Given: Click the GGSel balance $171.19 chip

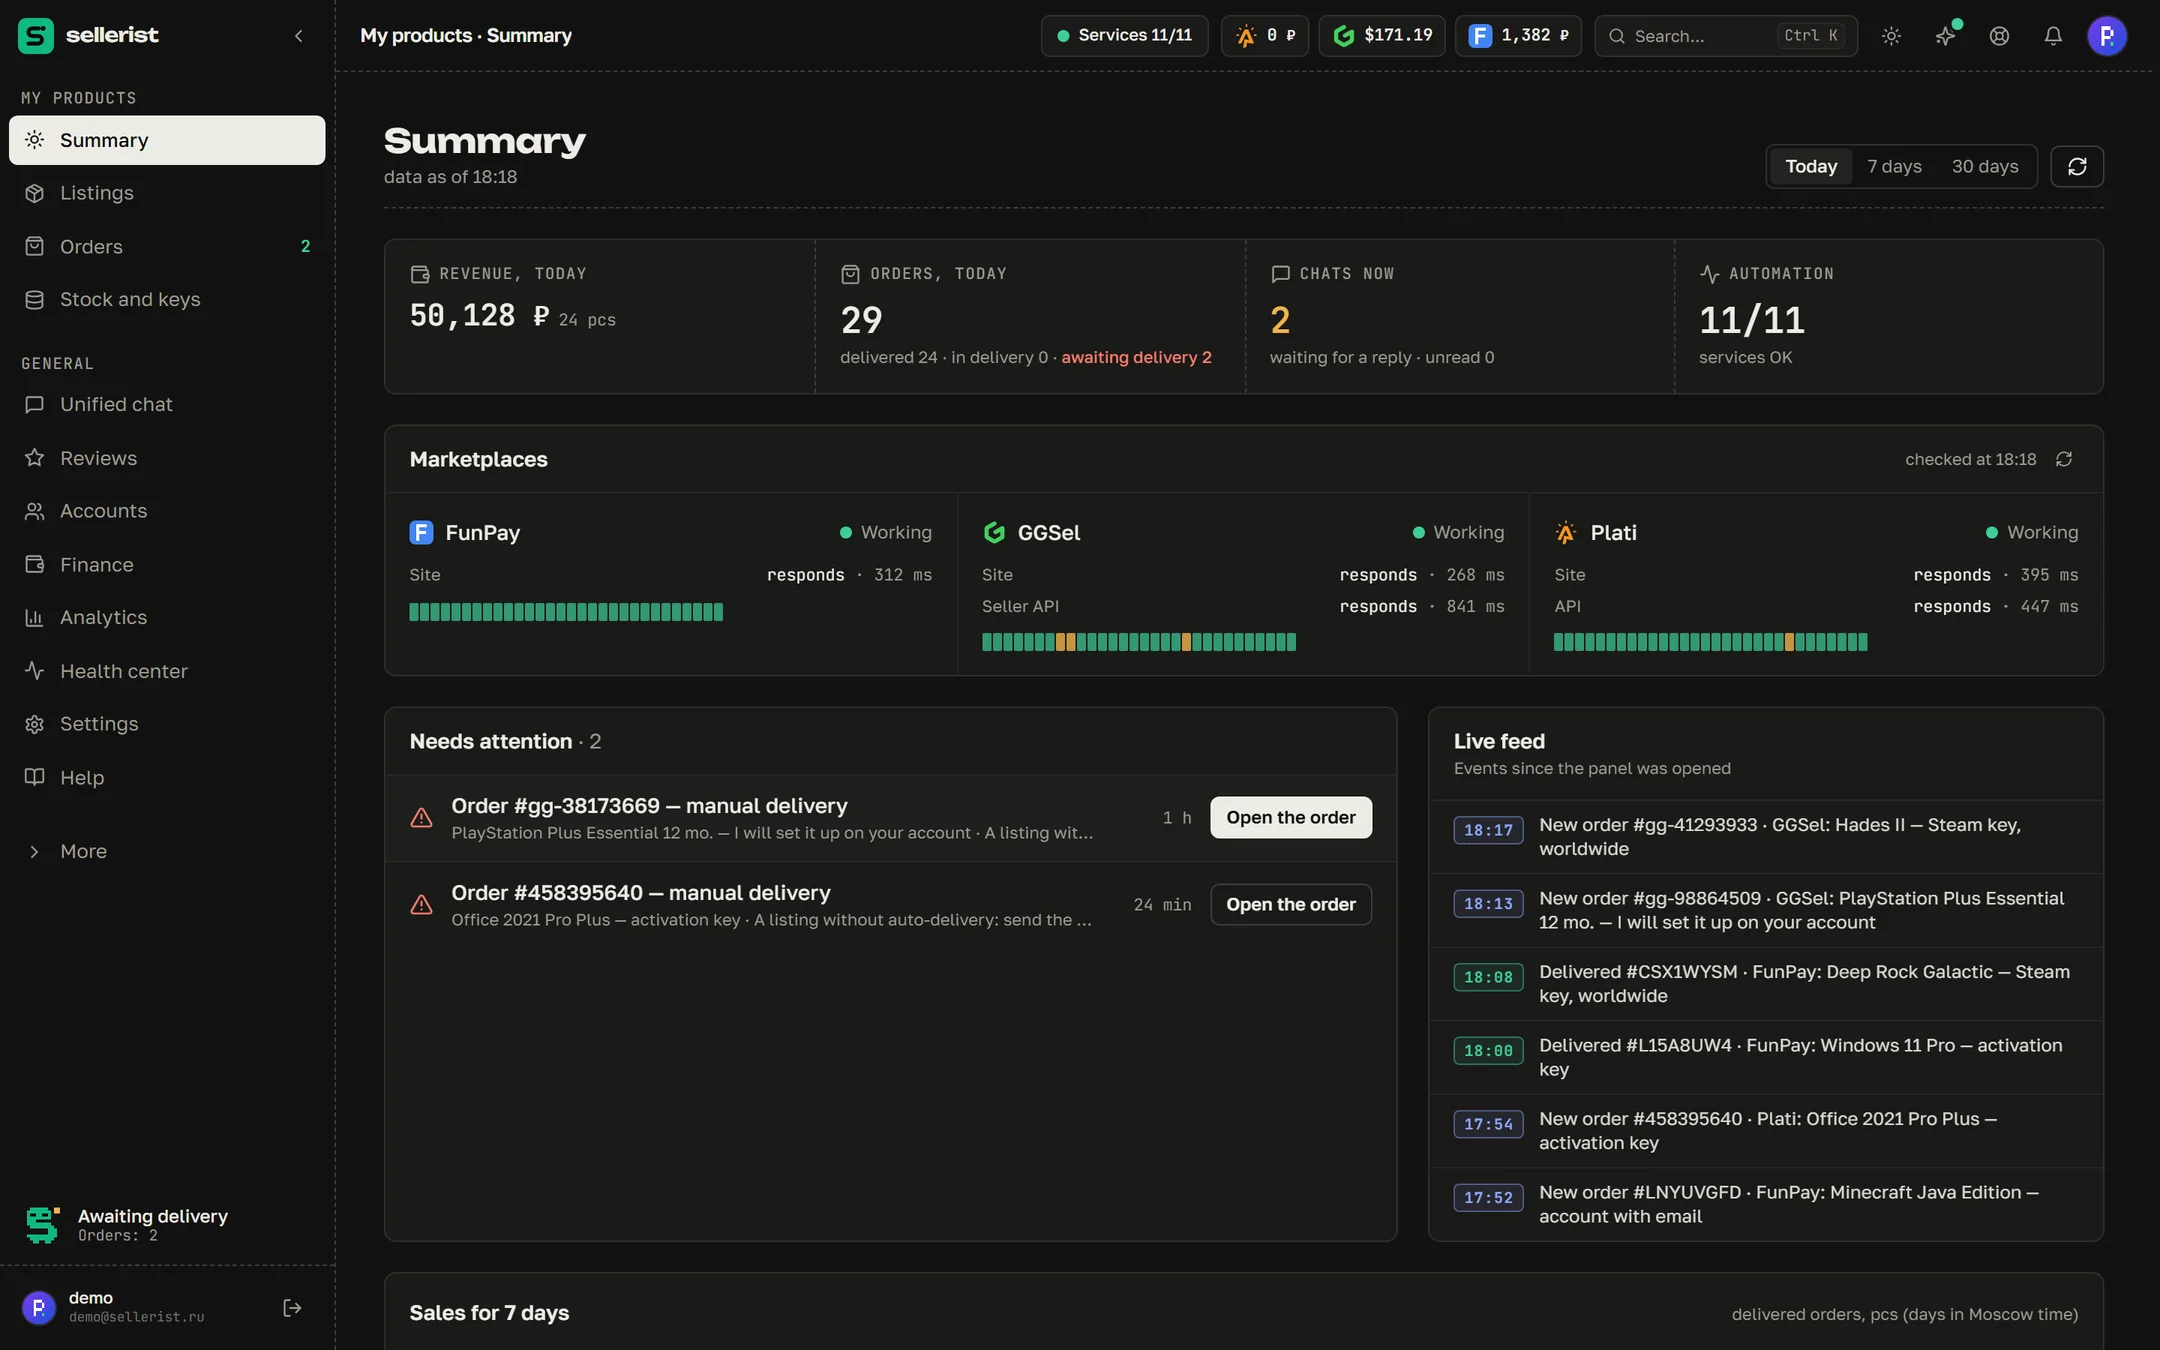Looking at the screenshot, I should pyautogui.click(x=1382, y=36).
